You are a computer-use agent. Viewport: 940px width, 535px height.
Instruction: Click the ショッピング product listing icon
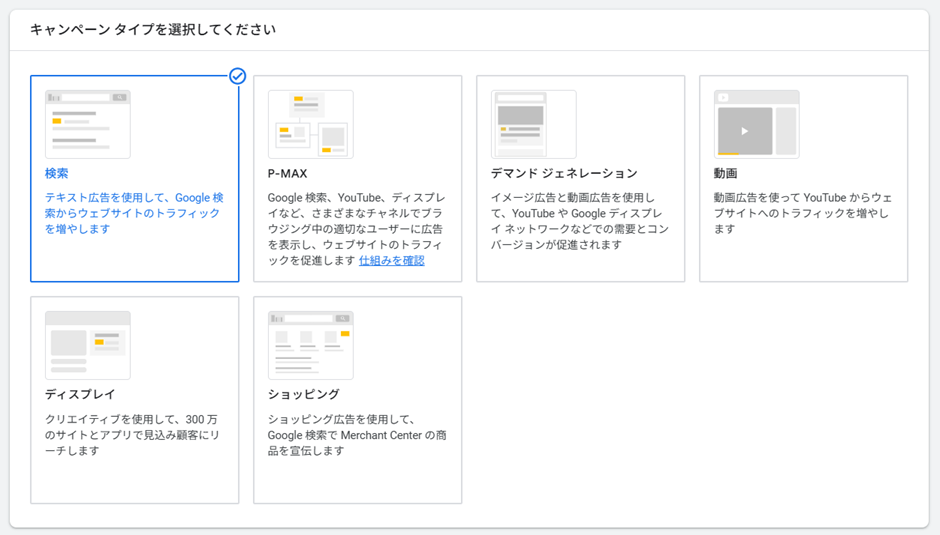tap(310, 345)
